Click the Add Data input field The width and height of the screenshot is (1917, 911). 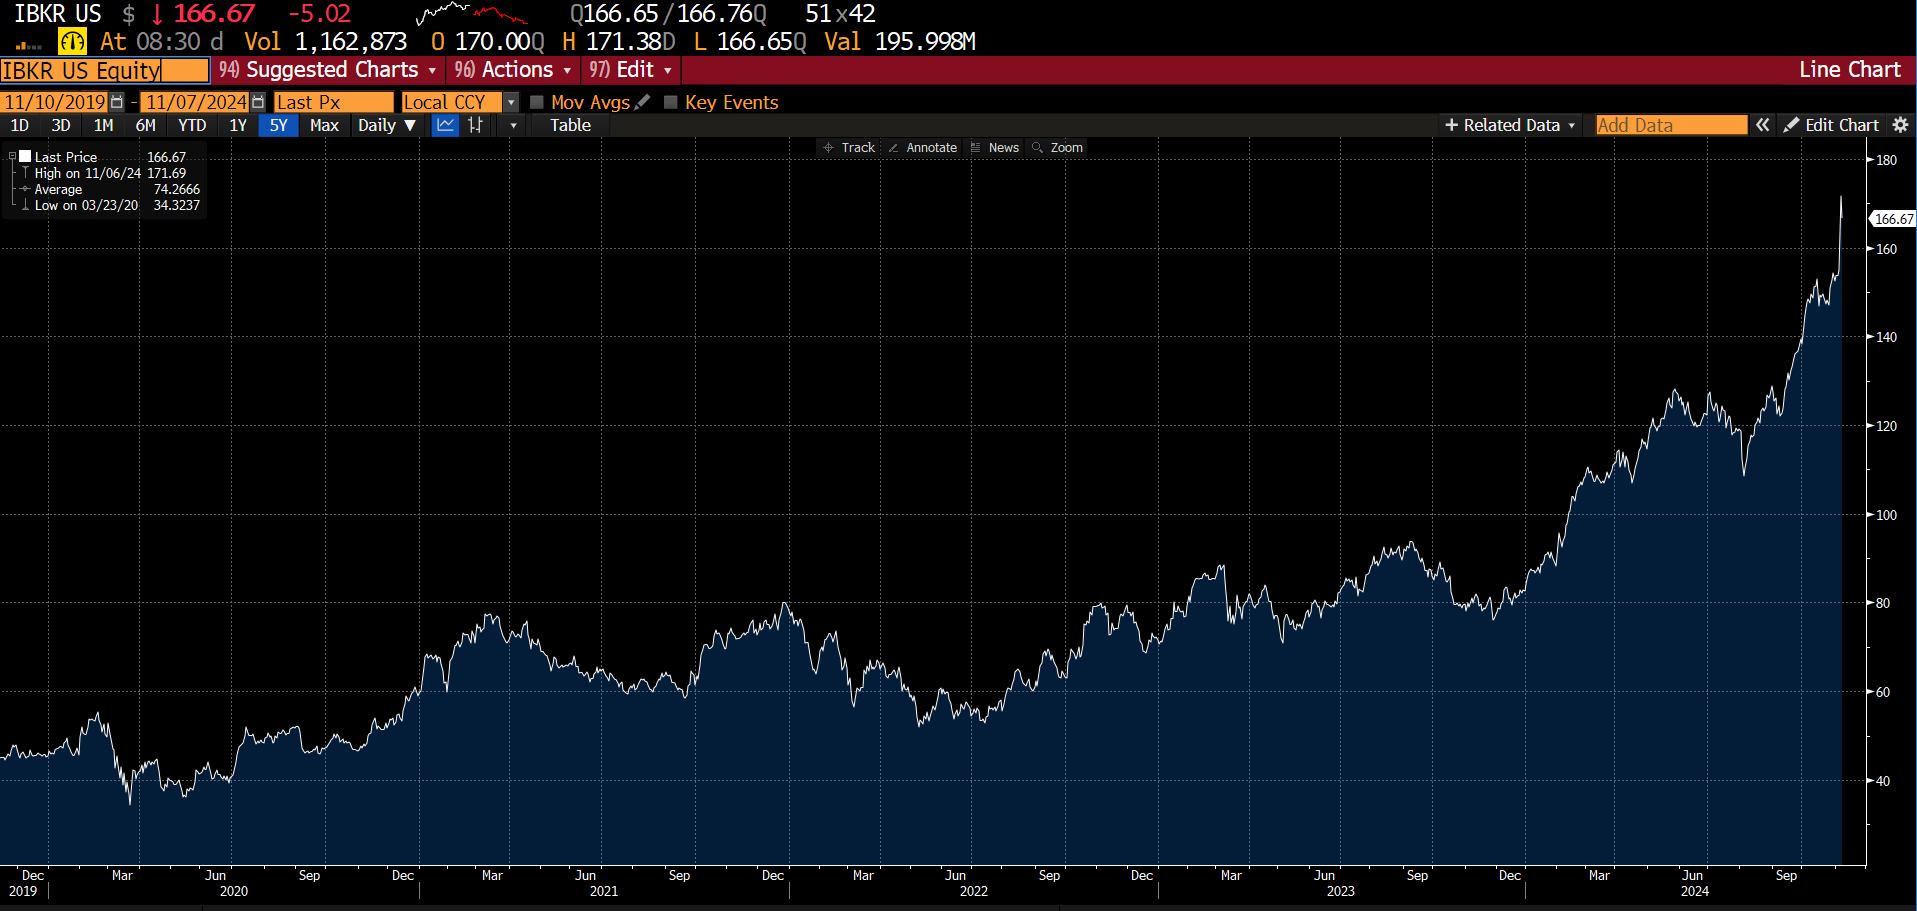tap(1670, 125)
